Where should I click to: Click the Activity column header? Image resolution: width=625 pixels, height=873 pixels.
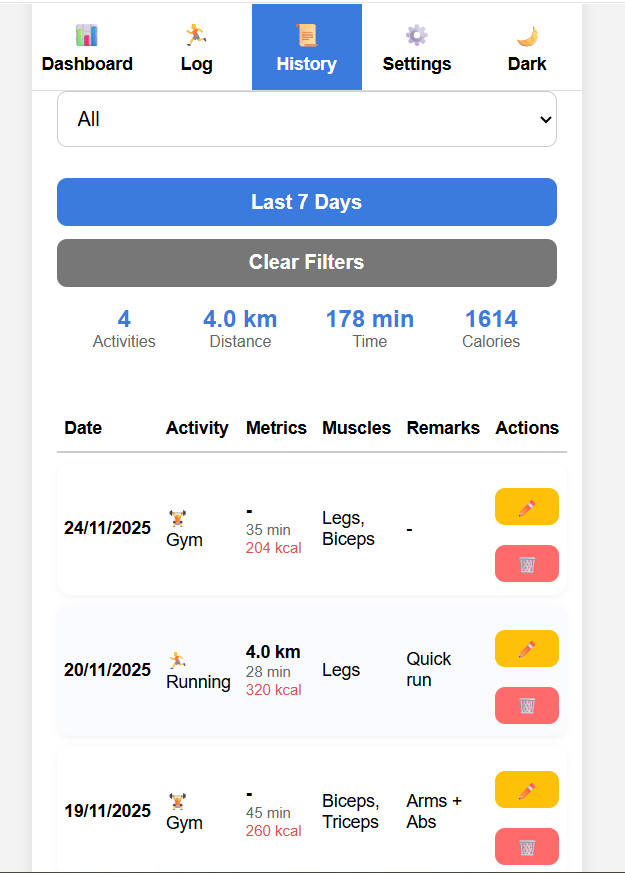[x=197, y=428]
